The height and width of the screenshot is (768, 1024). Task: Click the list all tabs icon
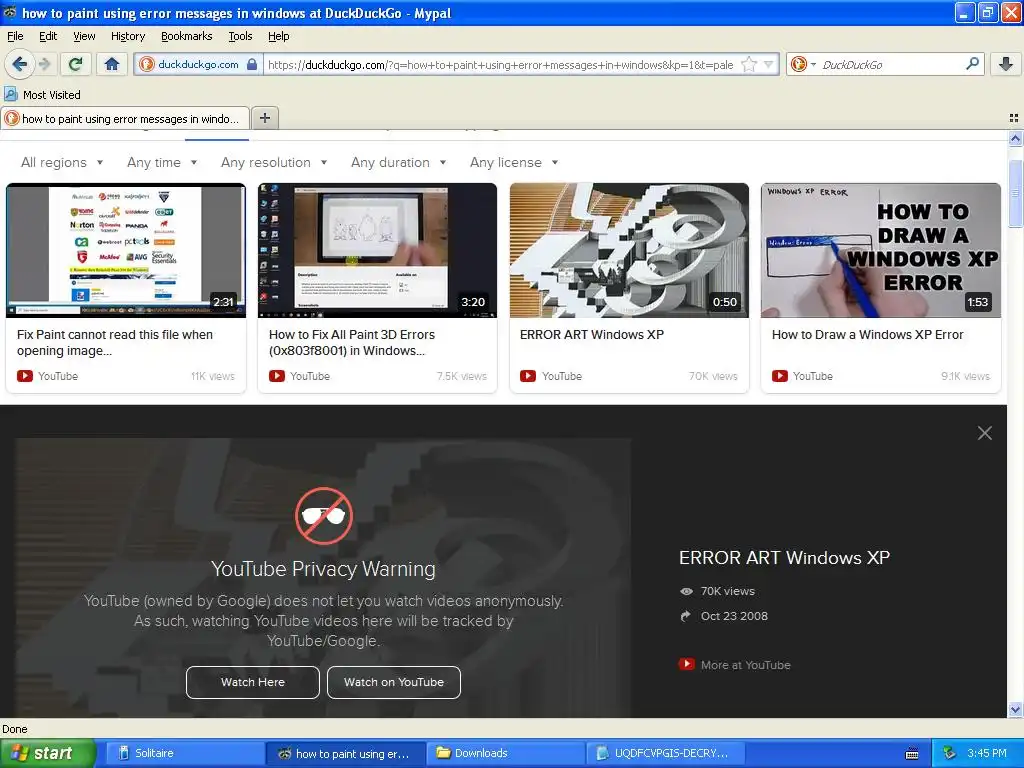point(1014,118)
